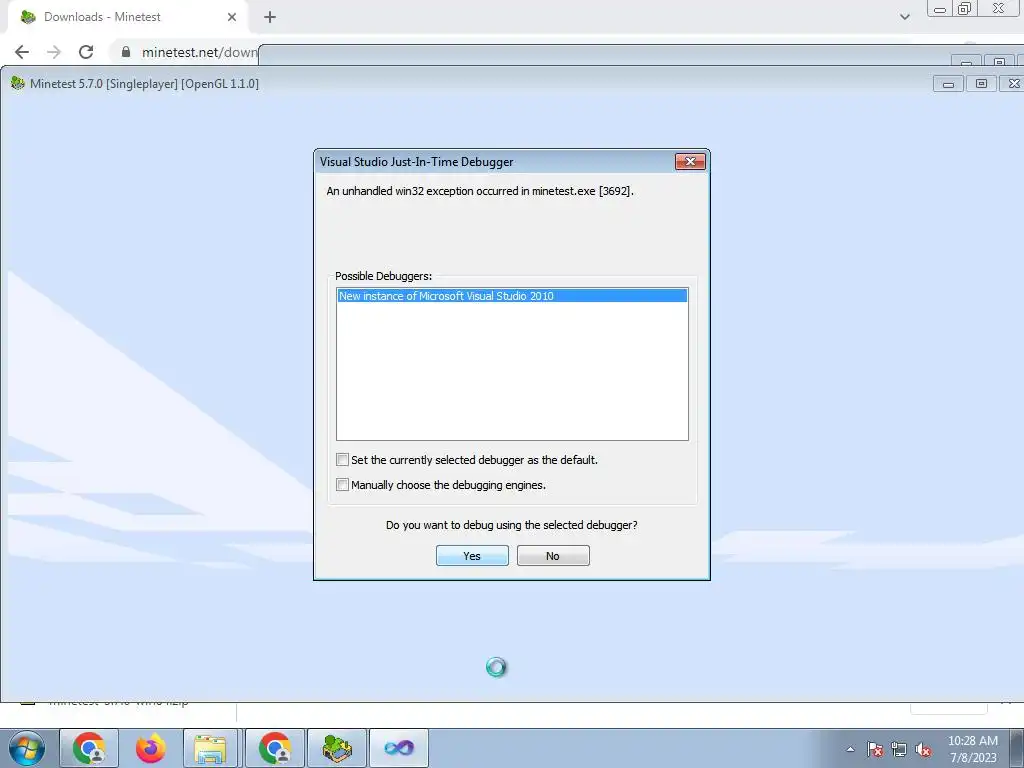Close the Just-In-Time Debugger dialog
This screenshot has height=768, width=1024.
click(690, 161)
